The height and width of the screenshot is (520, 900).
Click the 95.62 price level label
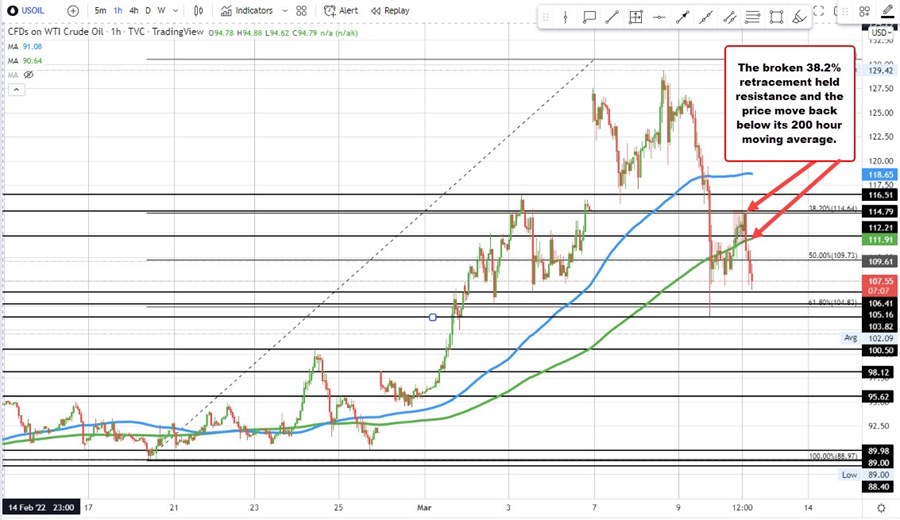pyautogui.click(x=880, y=397)
